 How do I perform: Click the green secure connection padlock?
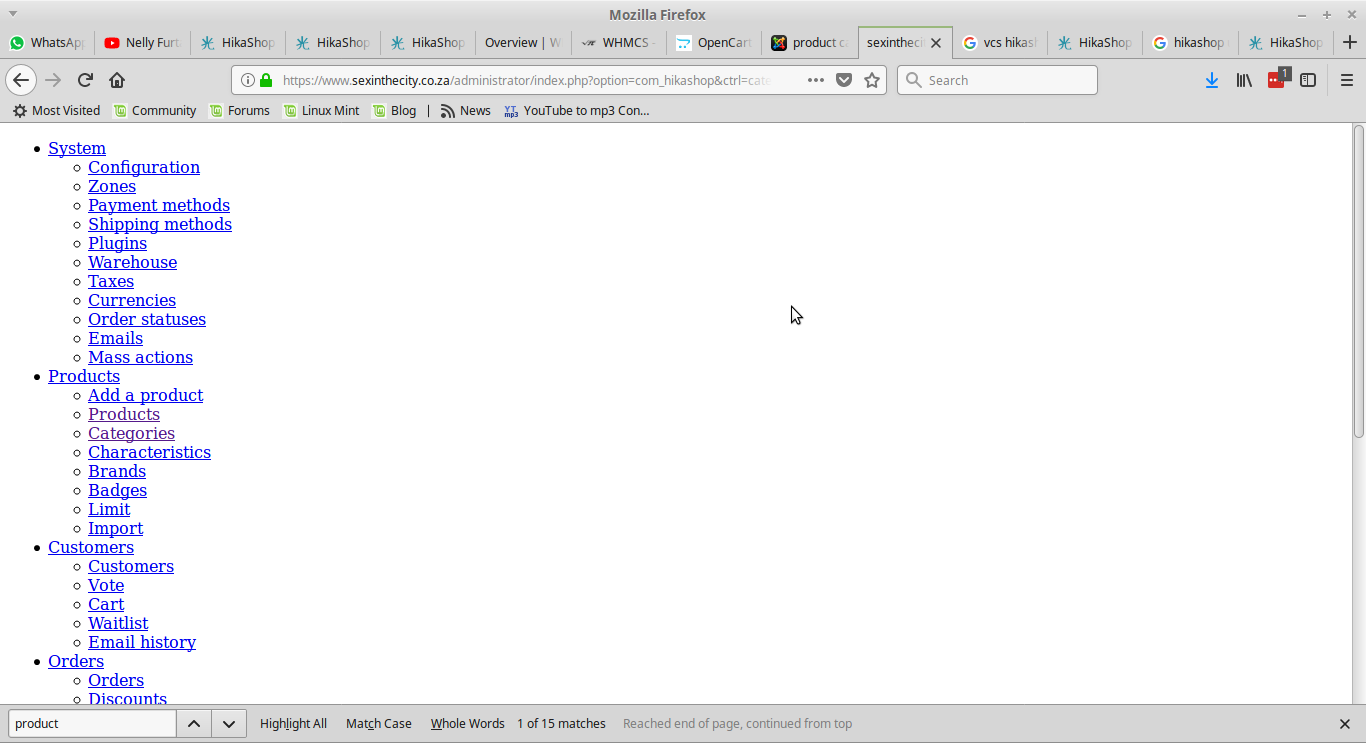[265, 80]
